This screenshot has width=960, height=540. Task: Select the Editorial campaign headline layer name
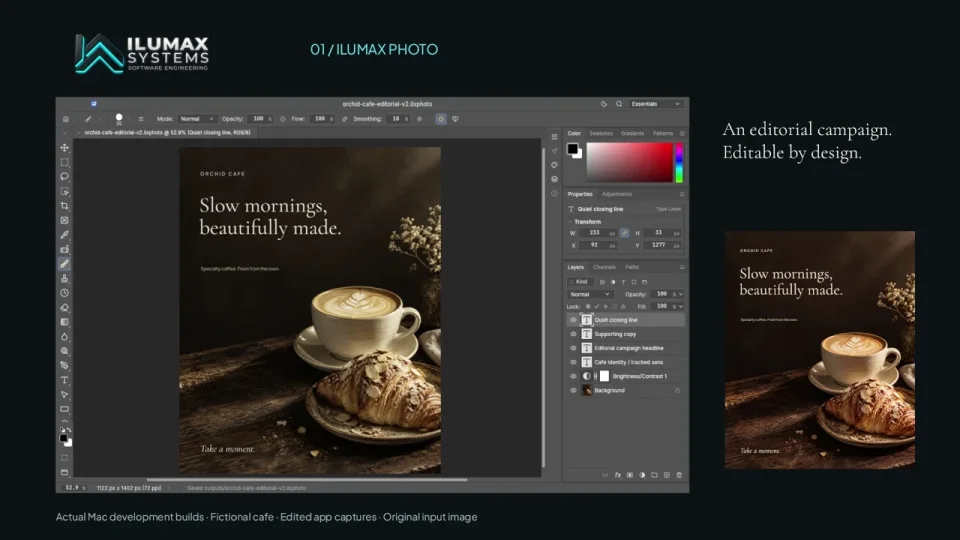click(629, 348)
